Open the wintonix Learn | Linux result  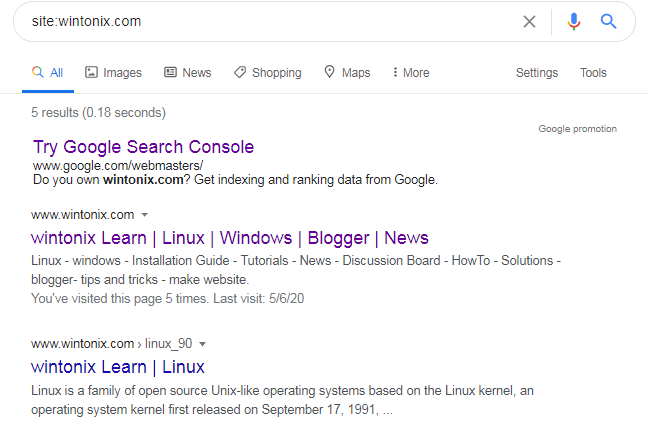118,367
